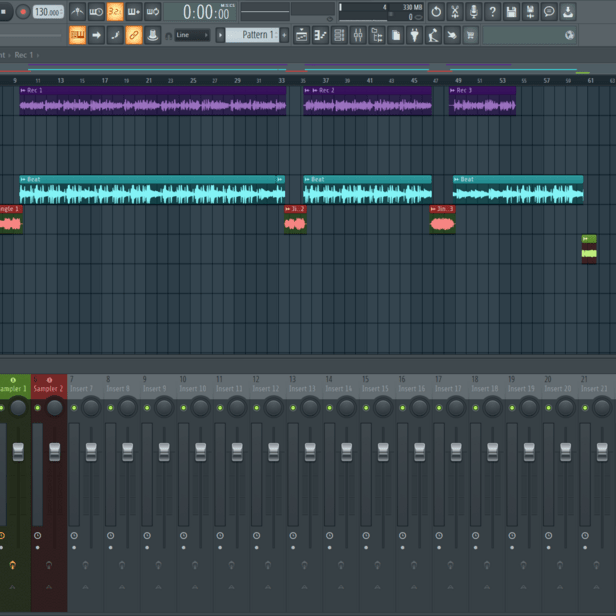Open the plugin picker plug icon
Screen dimensions: 616x616
pyautogui.click(x=415, y=35)
